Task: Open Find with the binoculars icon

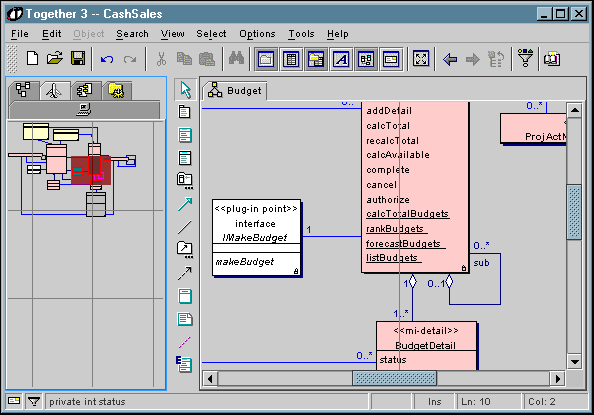Action: [x=236, y=58]
